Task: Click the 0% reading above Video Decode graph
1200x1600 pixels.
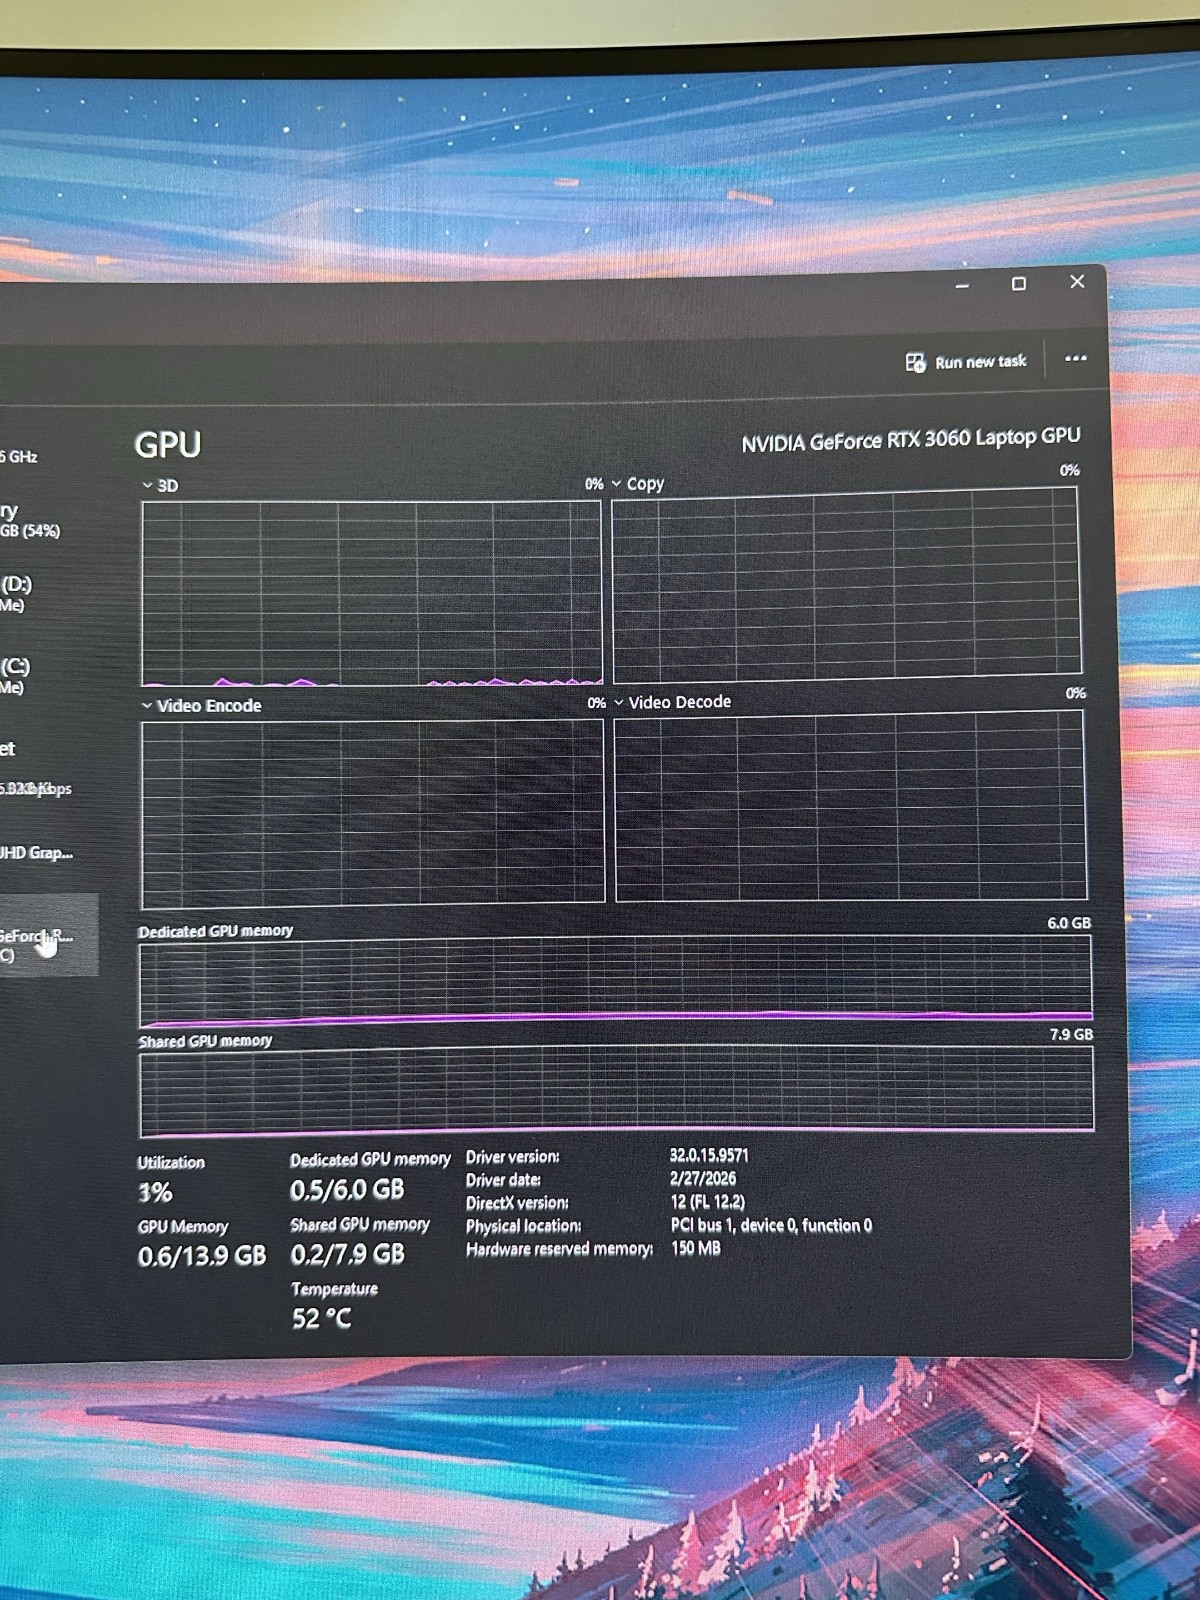Action: click(x=1076, y=693)
